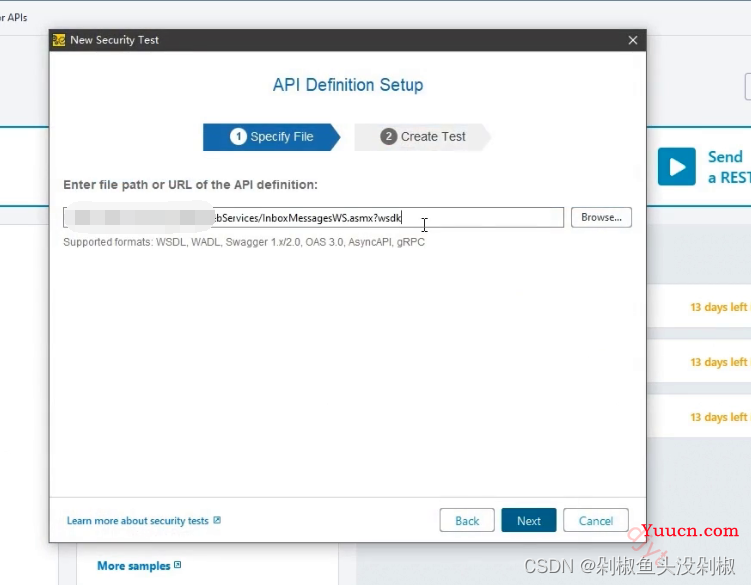Click the Send a REST text in background
This screenshot has width=751, height=585.
coord(729,167)
